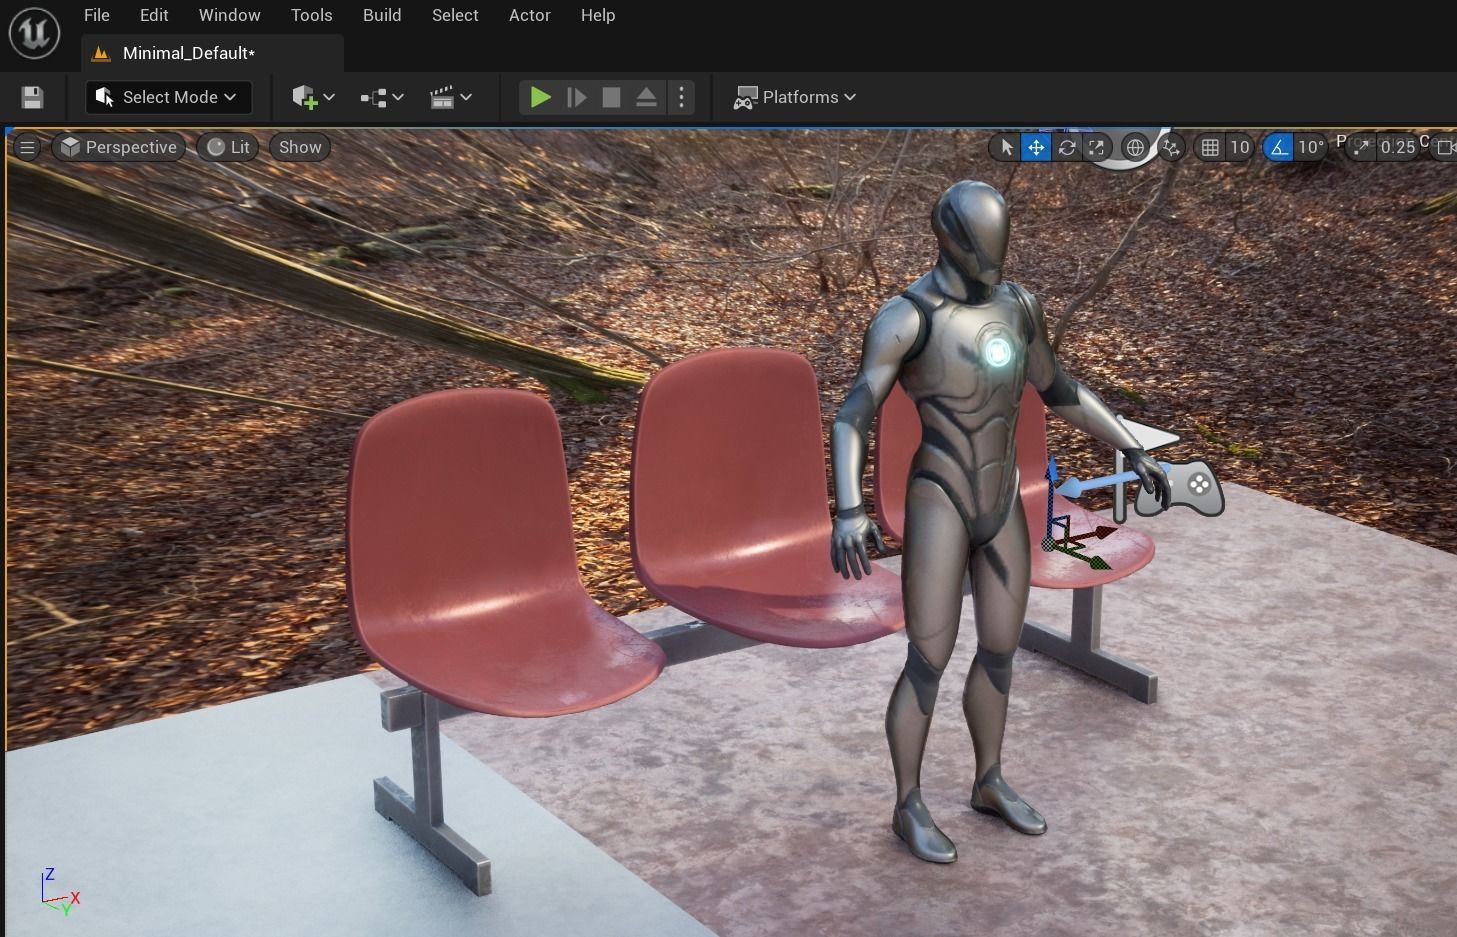The width and height of the screenshot is (1457, 937).
Task: Open the Lit view mode dropdown
Action: click(x=228, y=147)
